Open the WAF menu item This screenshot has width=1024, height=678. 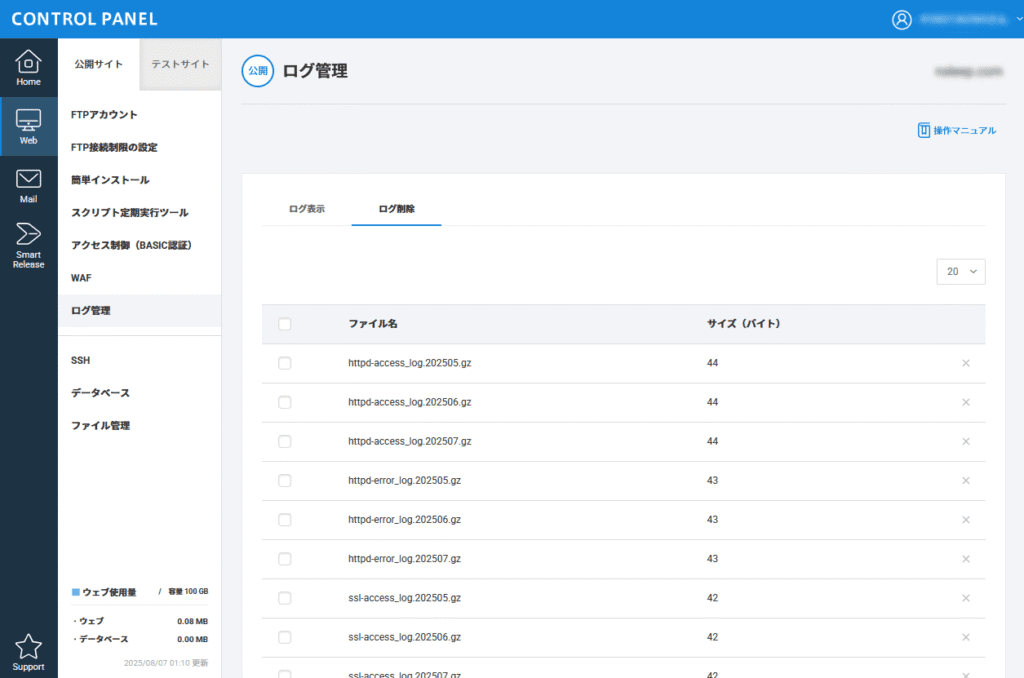81,278
